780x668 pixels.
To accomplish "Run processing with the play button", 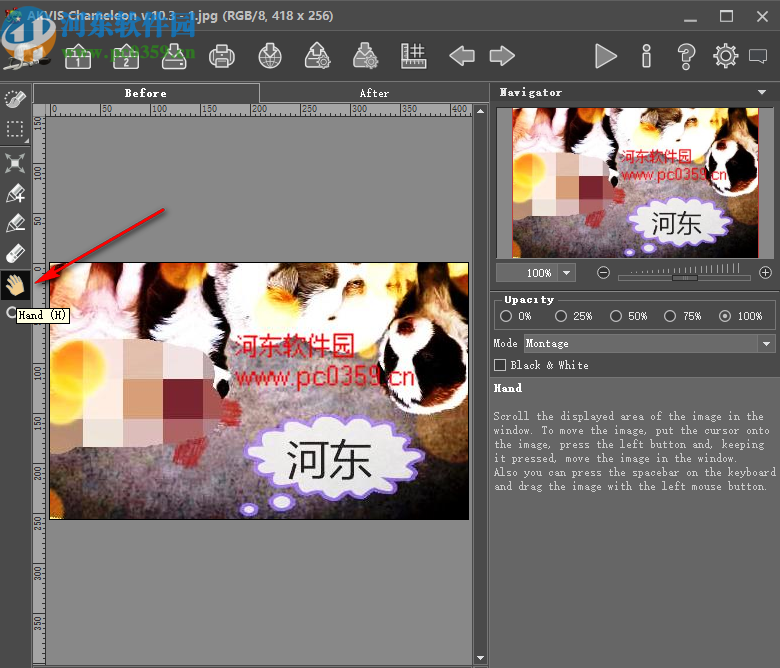I will tap(605, 56).
